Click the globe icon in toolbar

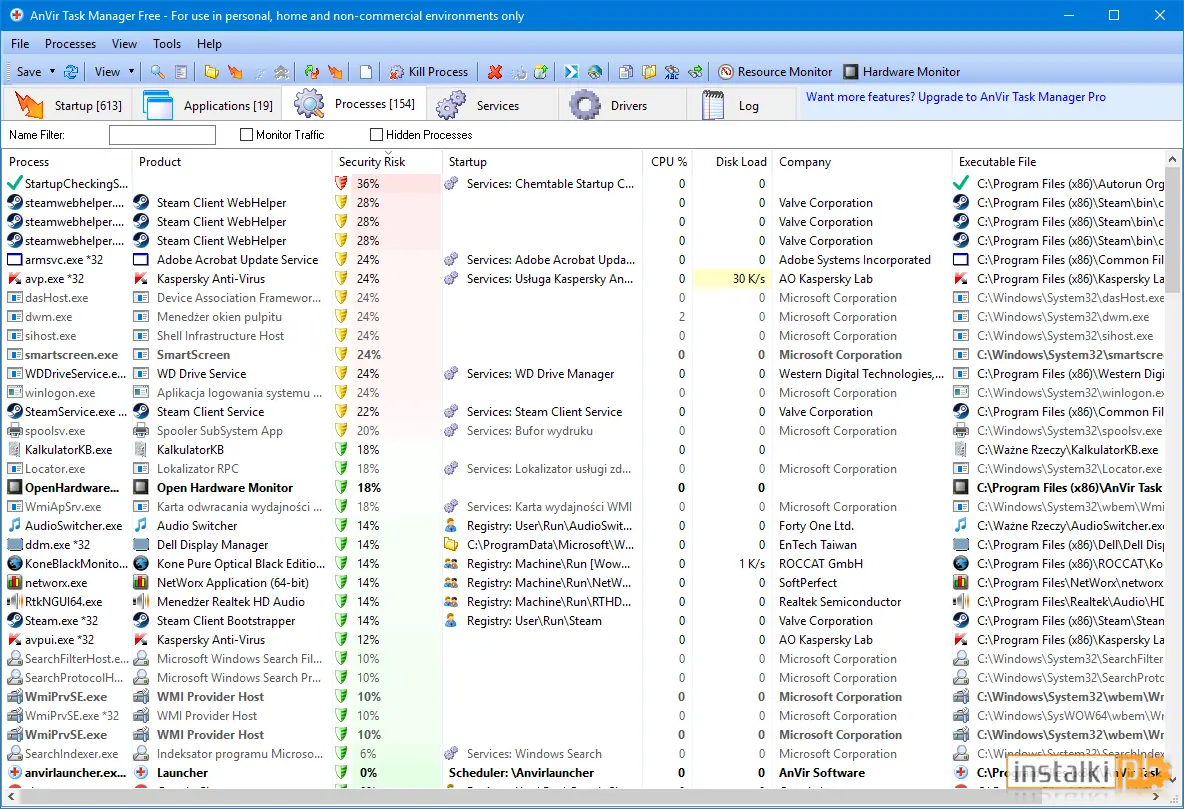coord(595,72)
